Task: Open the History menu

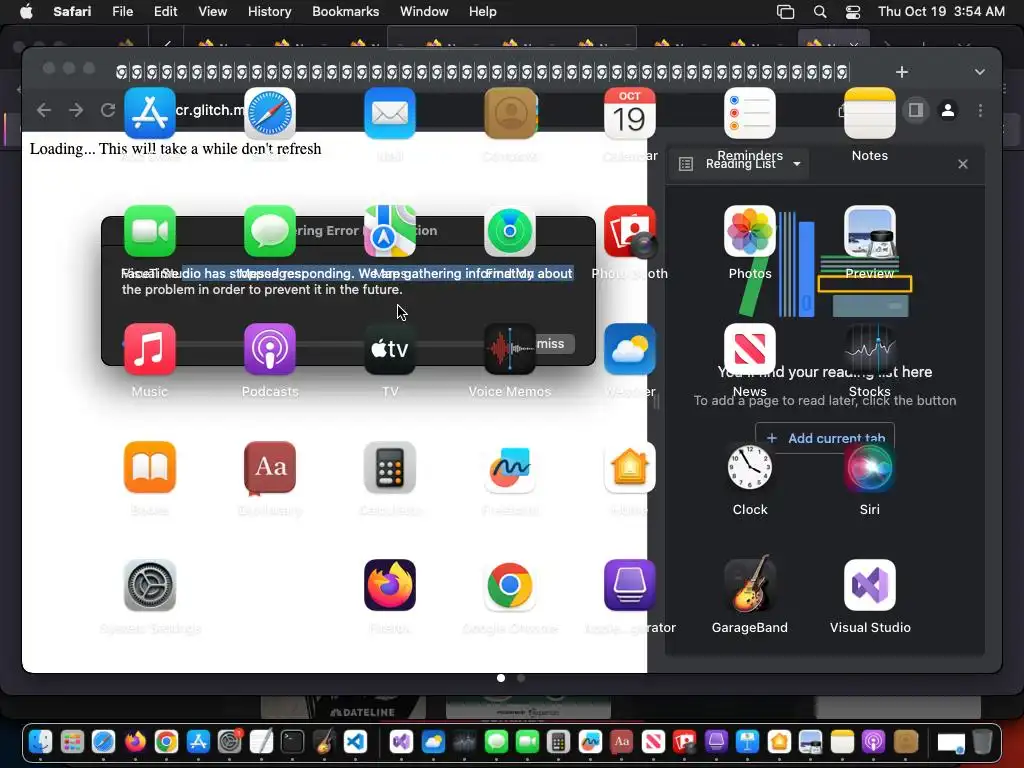Action: 269,11
